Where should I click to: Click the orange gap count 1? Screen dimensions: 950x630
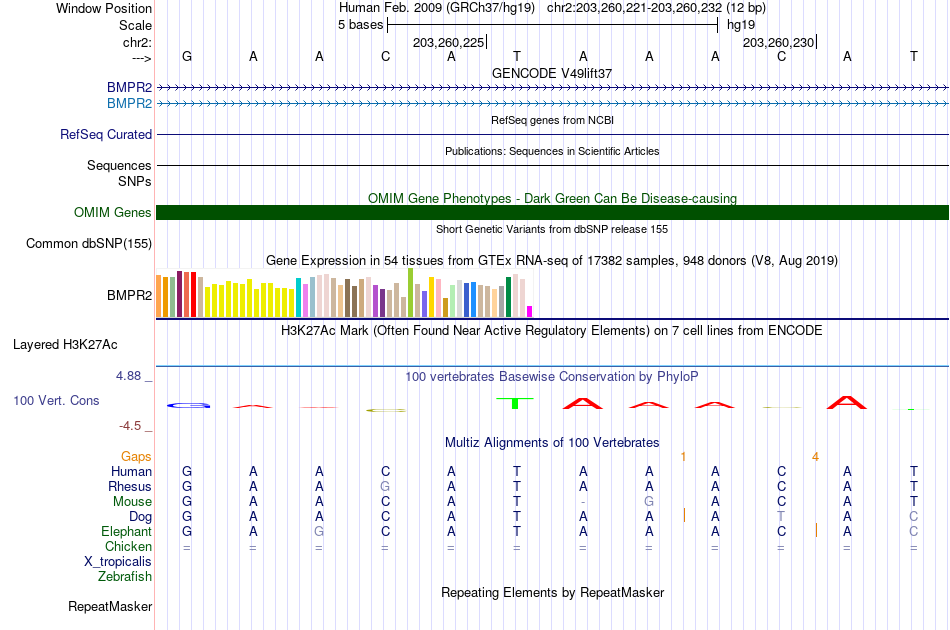(x=683, y=457)
